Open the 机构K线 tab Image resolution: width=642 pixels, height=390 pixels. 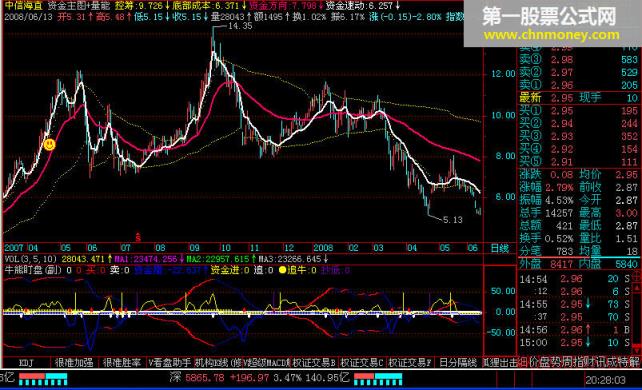(218, 363)
